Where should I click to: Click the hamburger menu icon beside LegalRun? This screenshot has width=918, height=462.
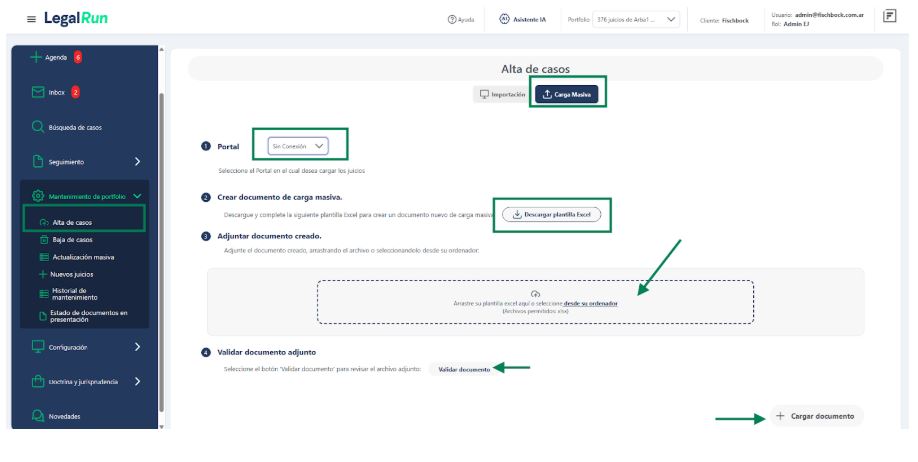point(32,20)
